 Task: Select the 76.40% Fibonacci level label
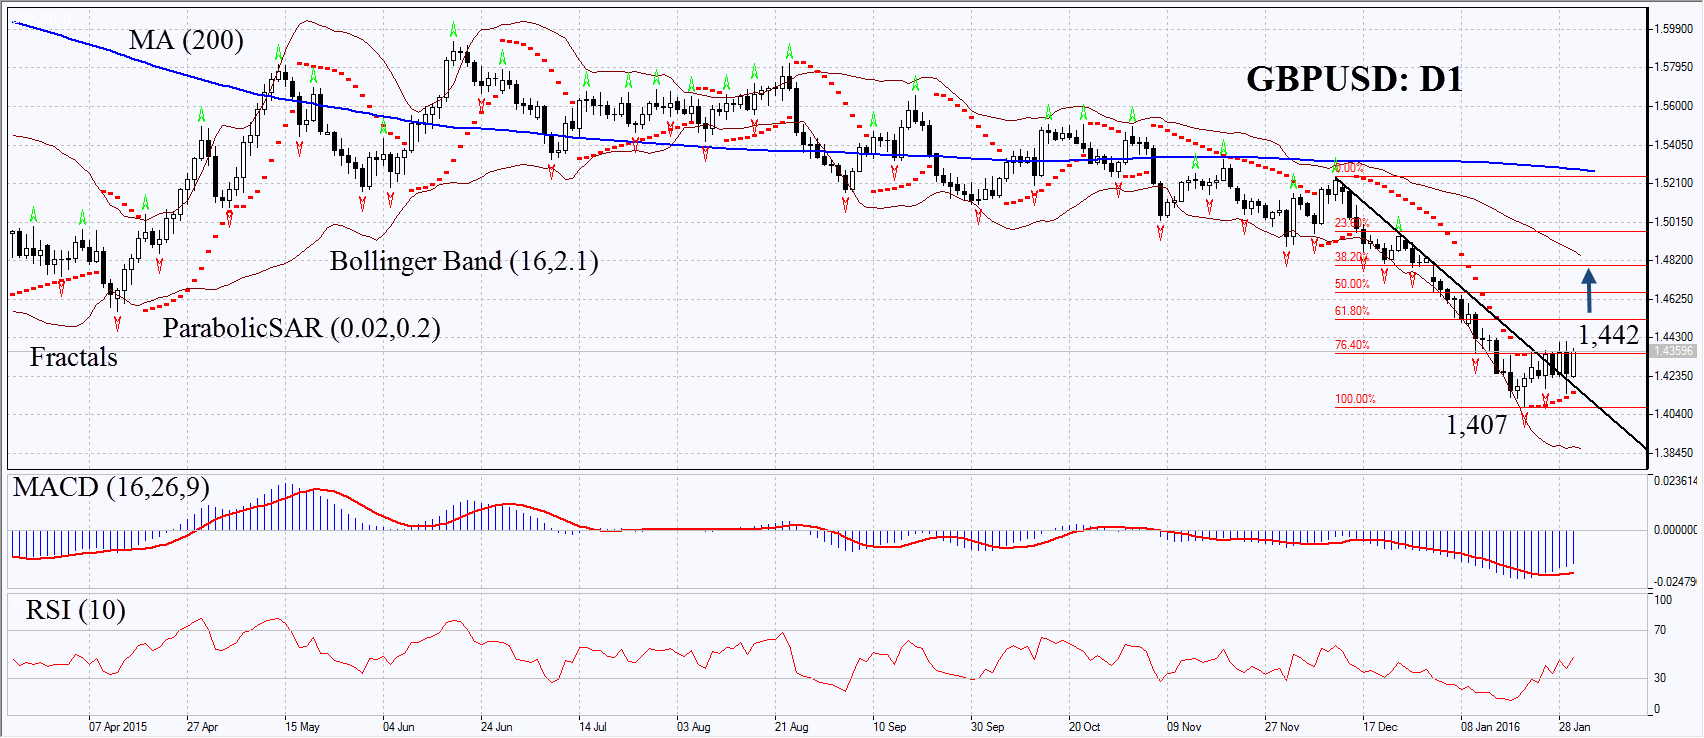[x=1352, y=345]
